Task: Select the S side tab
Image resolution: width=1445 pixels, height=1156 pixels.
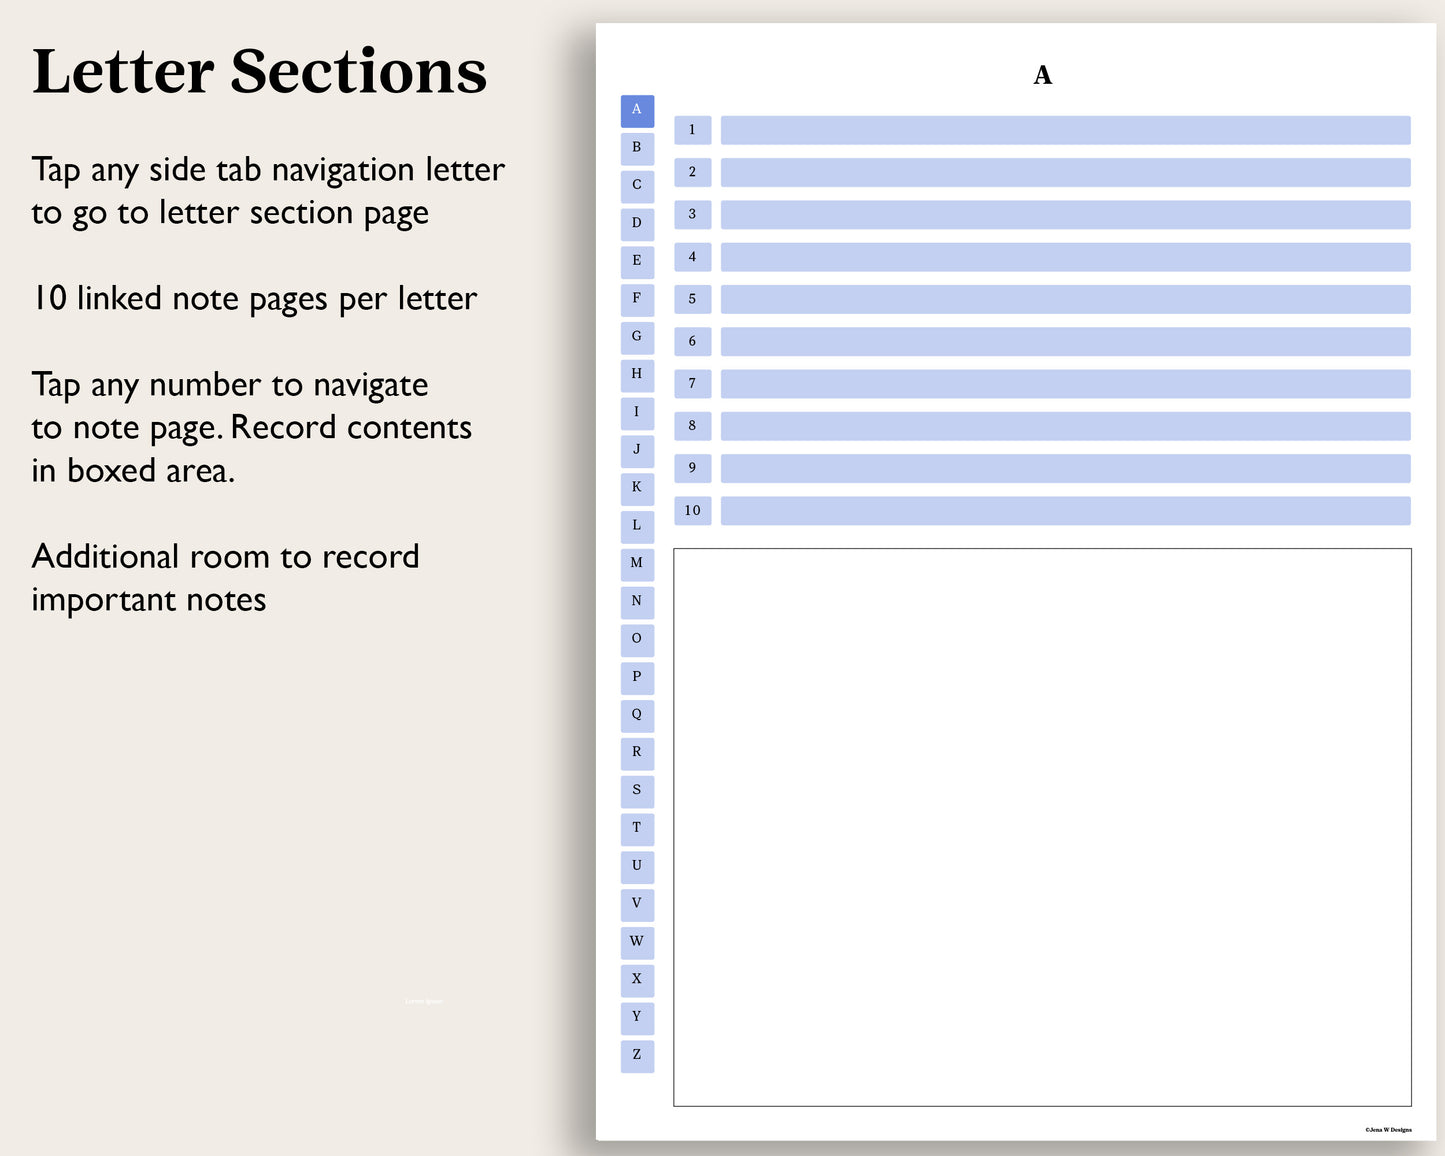Action: (x=636, y=790)
